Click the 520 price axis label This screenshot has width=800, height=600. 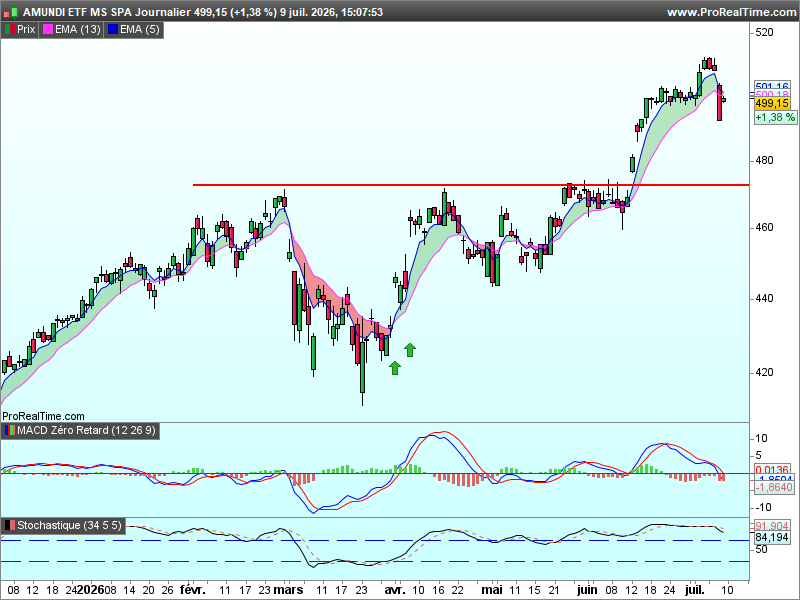(764, 33)
